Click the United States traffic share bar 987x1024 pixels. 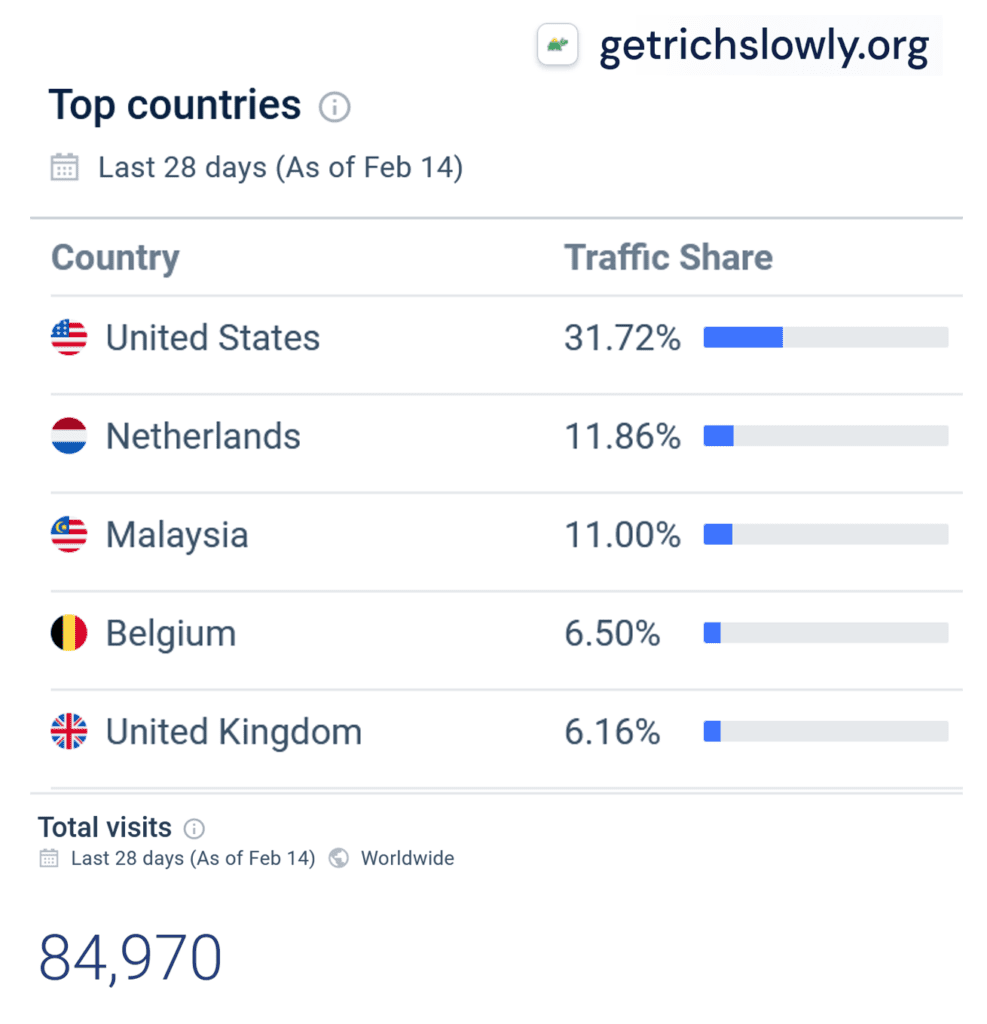[x=825, y=338]
